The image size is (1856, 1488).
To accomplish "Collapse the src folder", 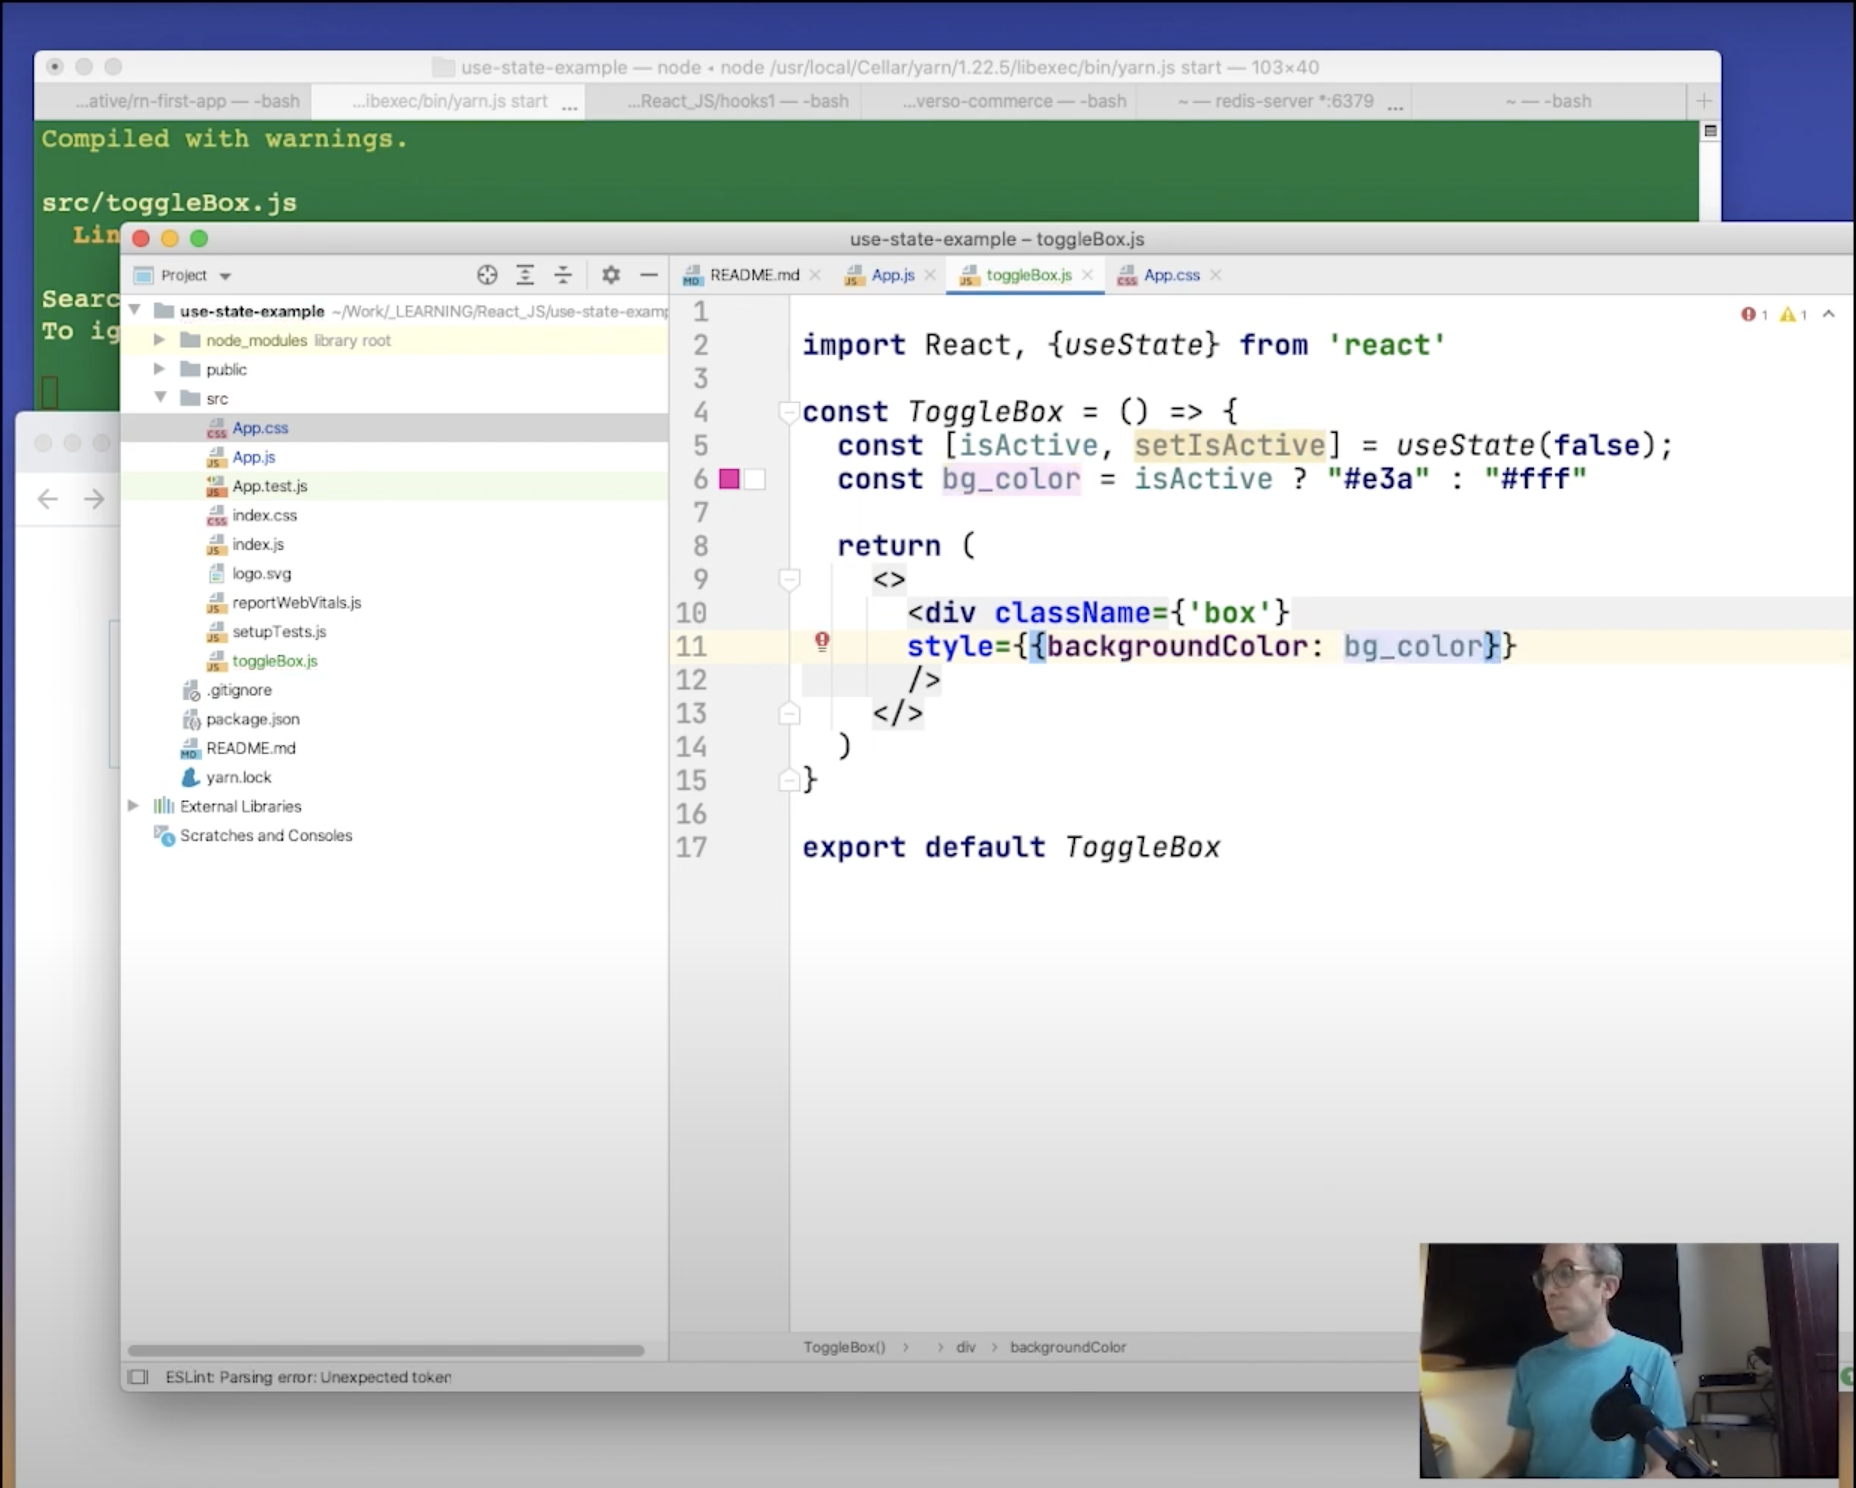I will (x=160, y=398).
